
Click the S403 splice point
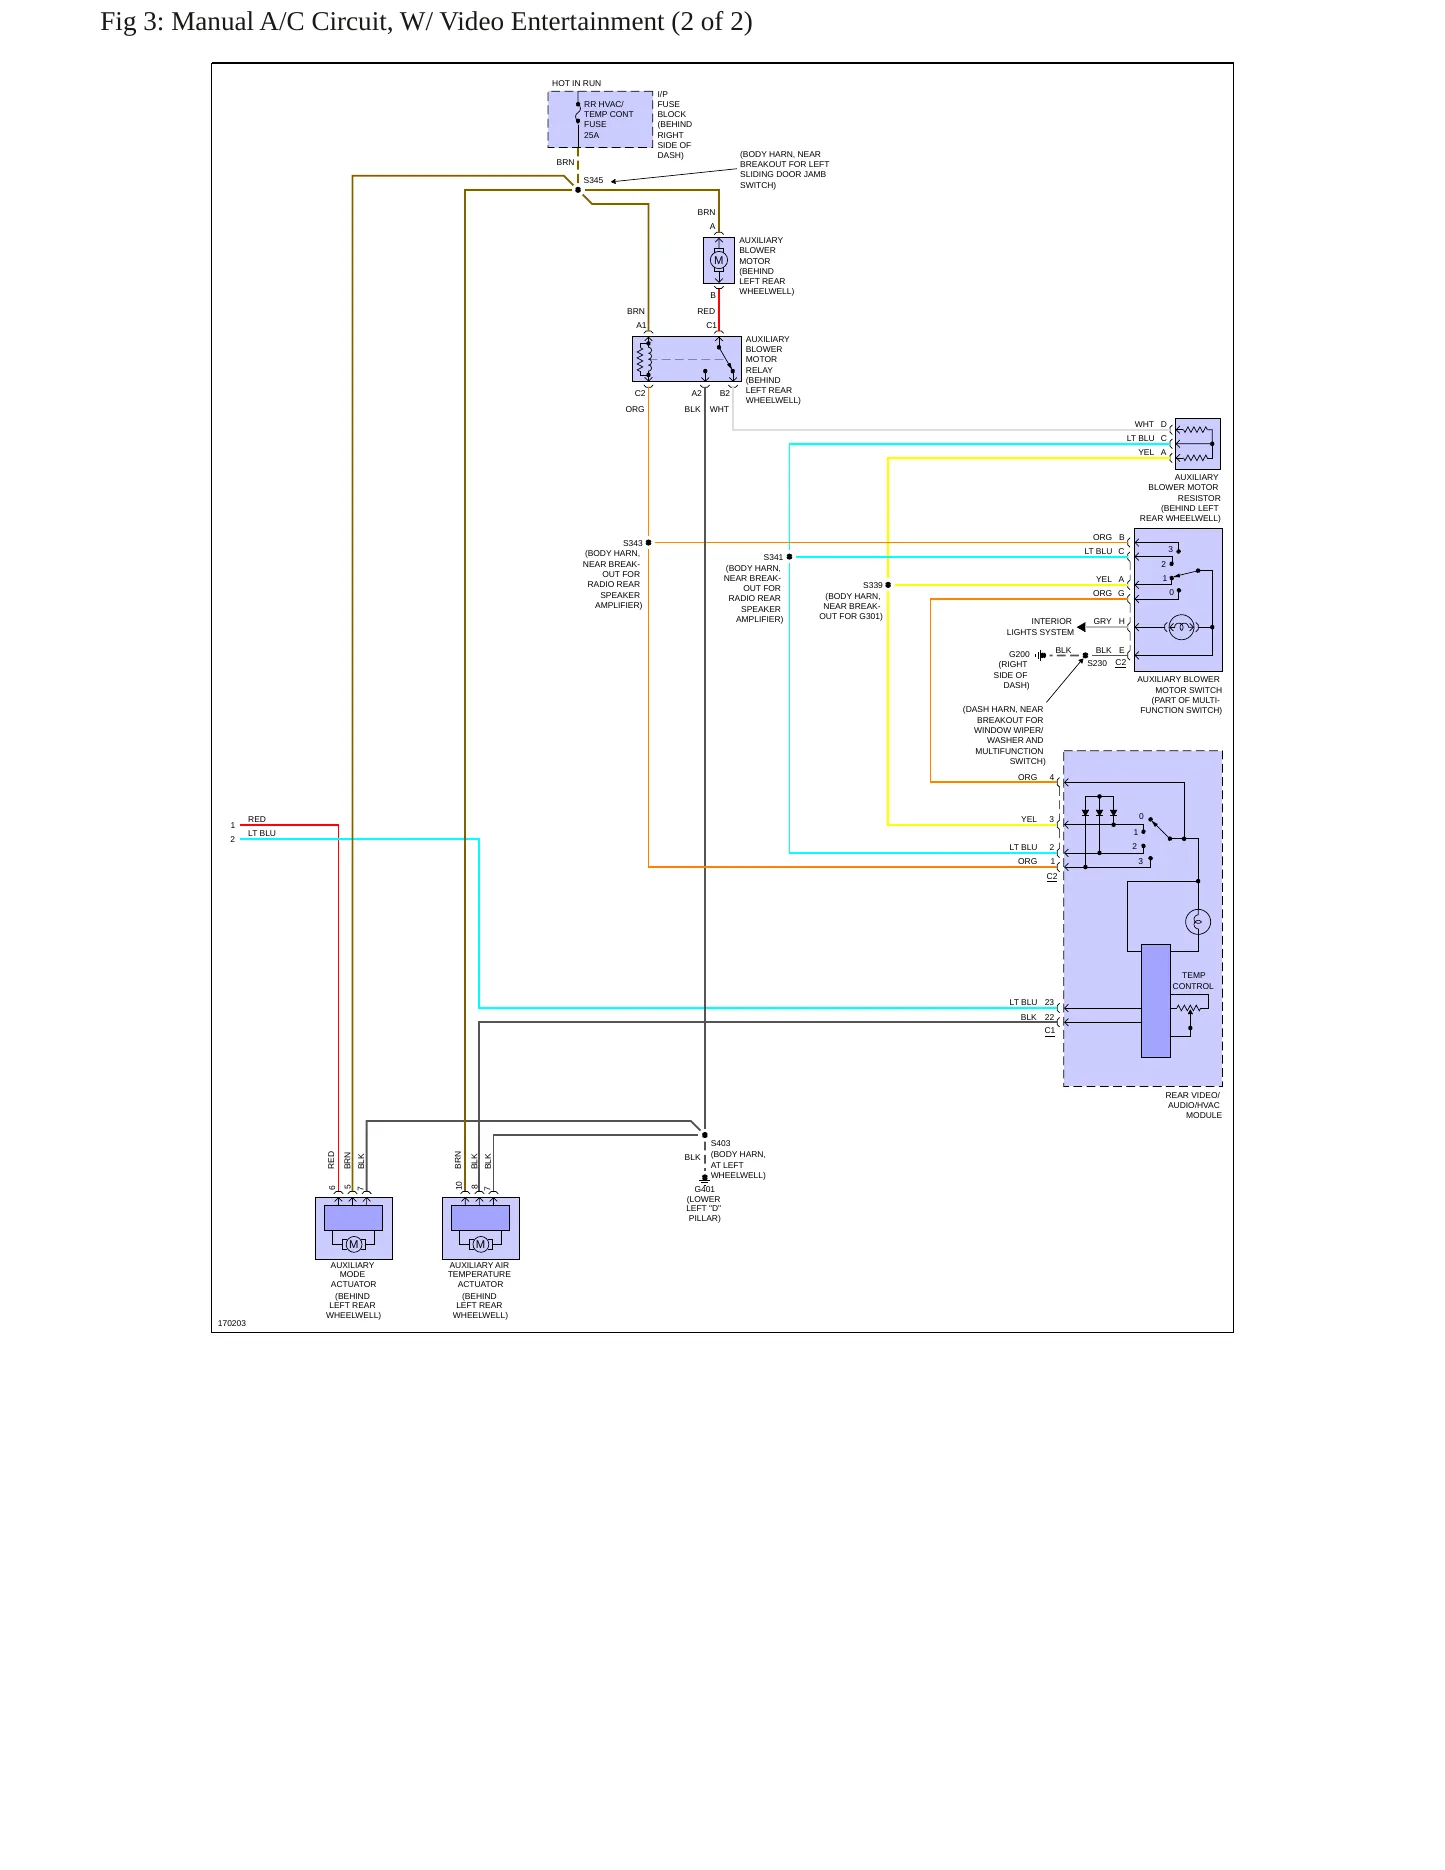705,1135
